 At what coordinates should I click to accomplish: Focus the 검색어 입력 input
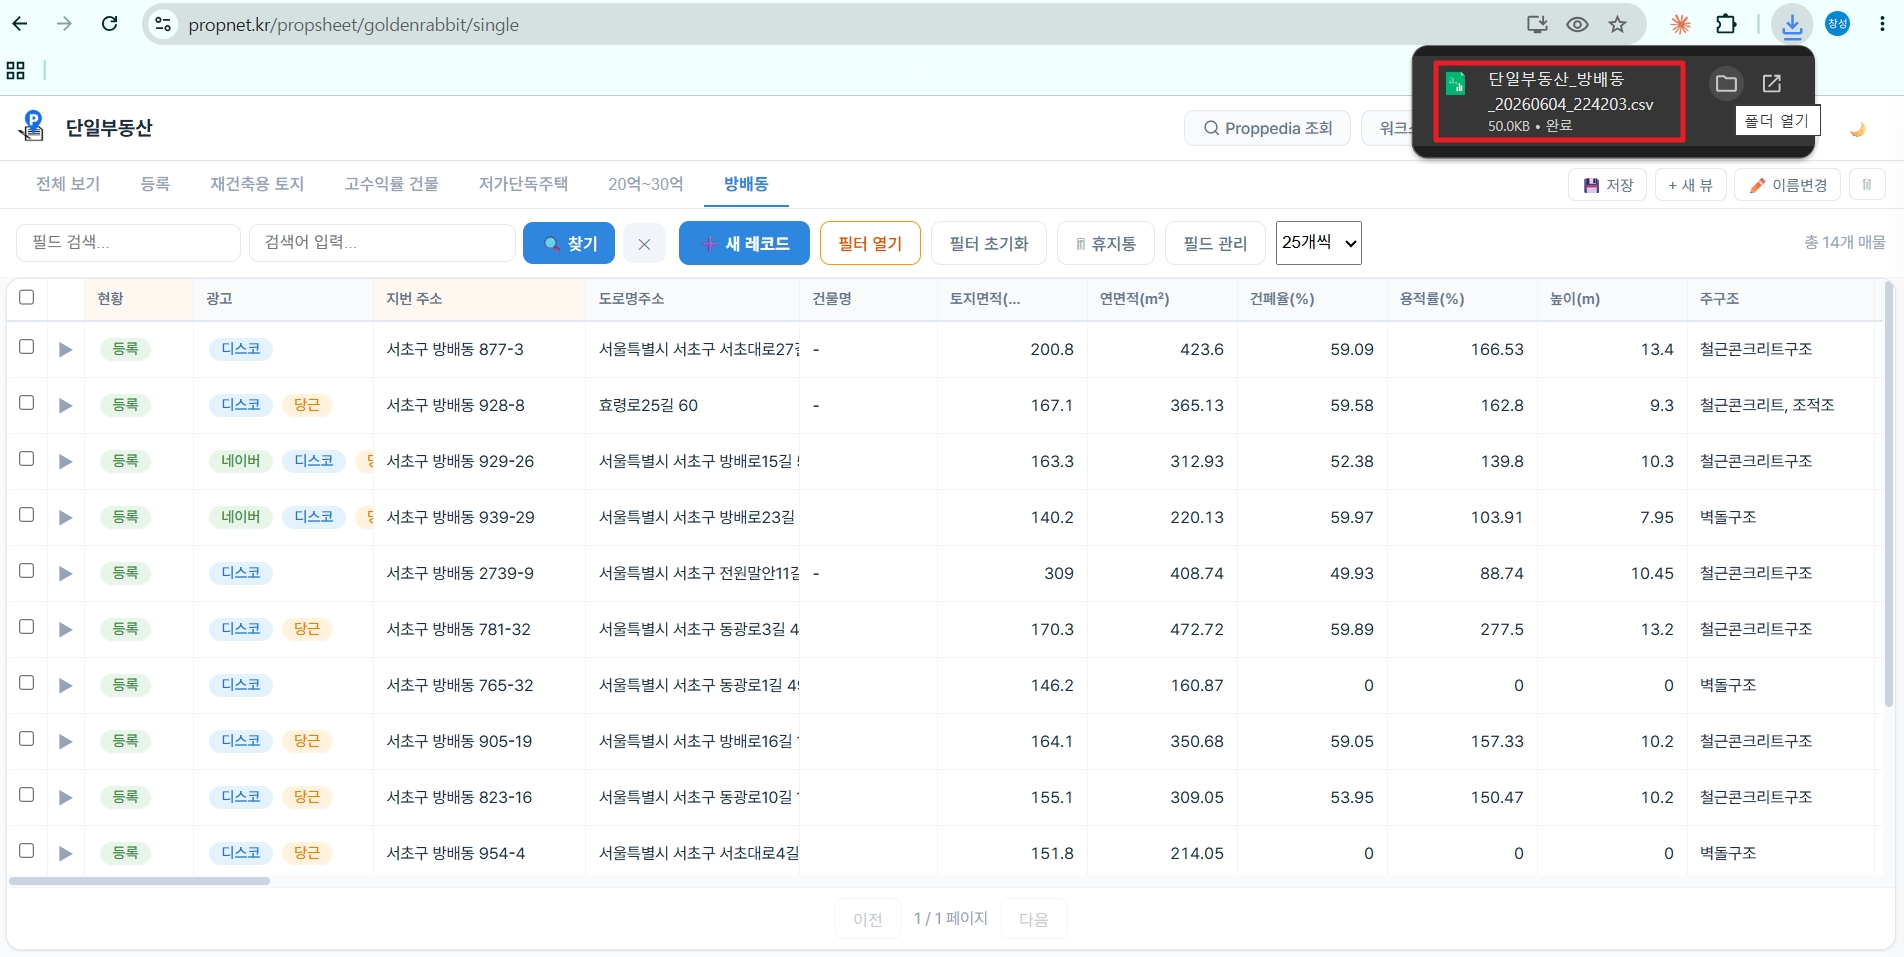(x=382, y=243)
